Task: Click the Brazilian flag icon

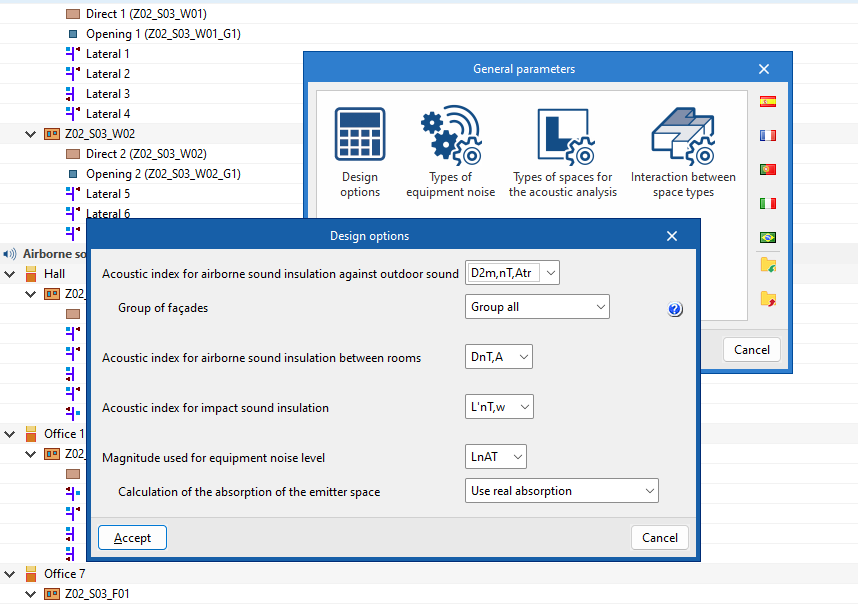Action: 768,237
